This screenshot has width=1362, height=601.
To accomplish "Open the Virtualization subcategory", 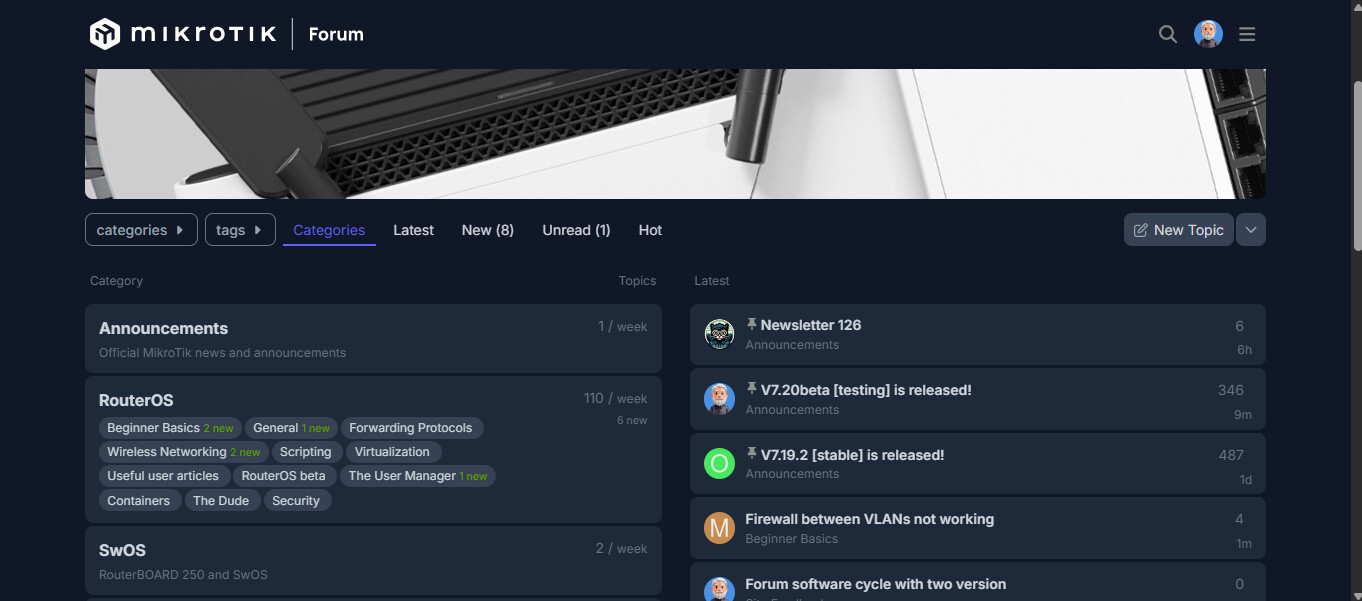I will 392,452.
